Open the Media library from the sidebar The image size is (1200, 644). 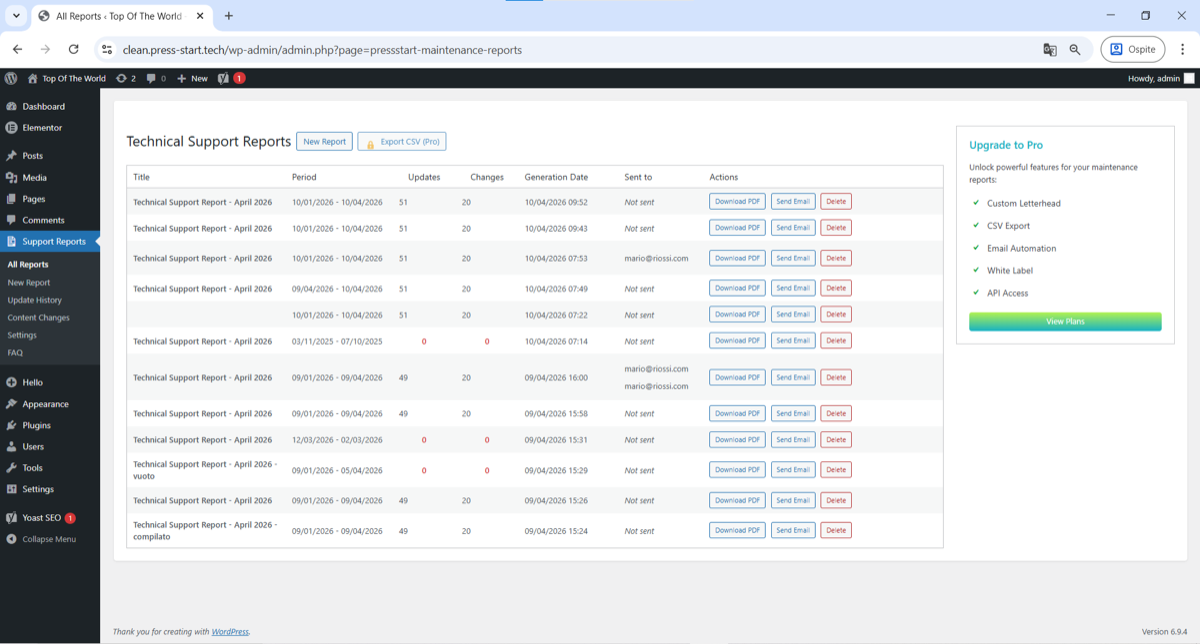[36, 177]
